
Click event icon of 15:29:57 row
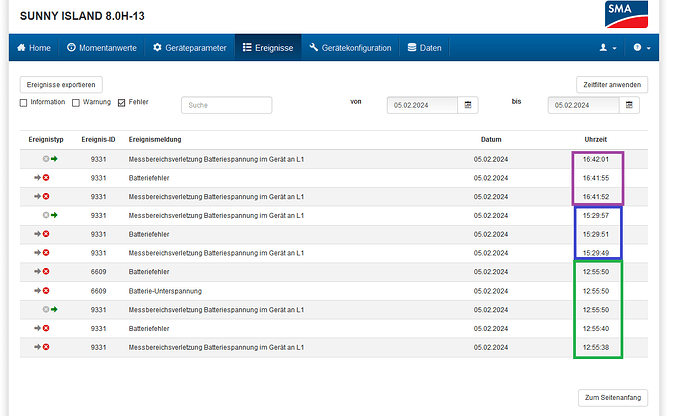(50, 215)
